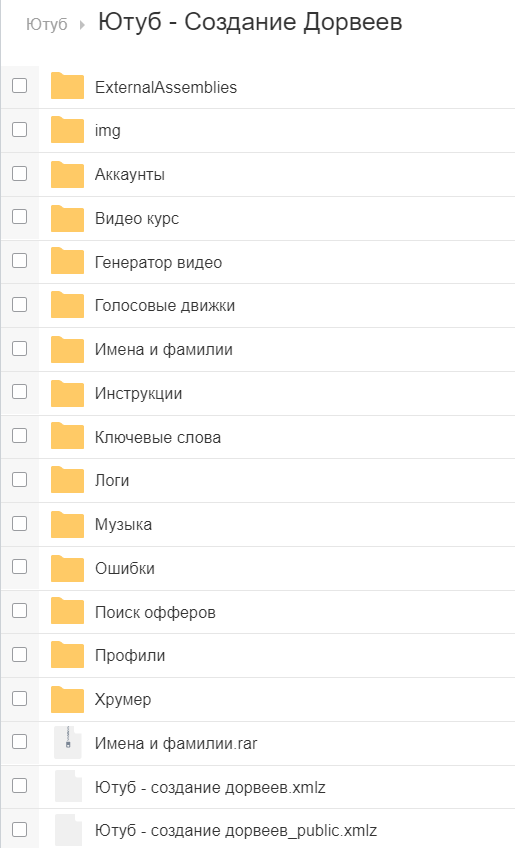Check the box beside Профили

19,654
